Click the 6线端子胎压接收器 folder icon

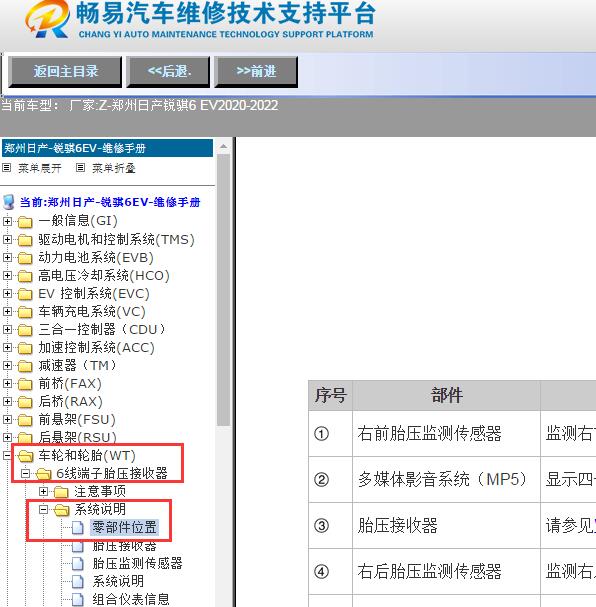coord(44,474)
